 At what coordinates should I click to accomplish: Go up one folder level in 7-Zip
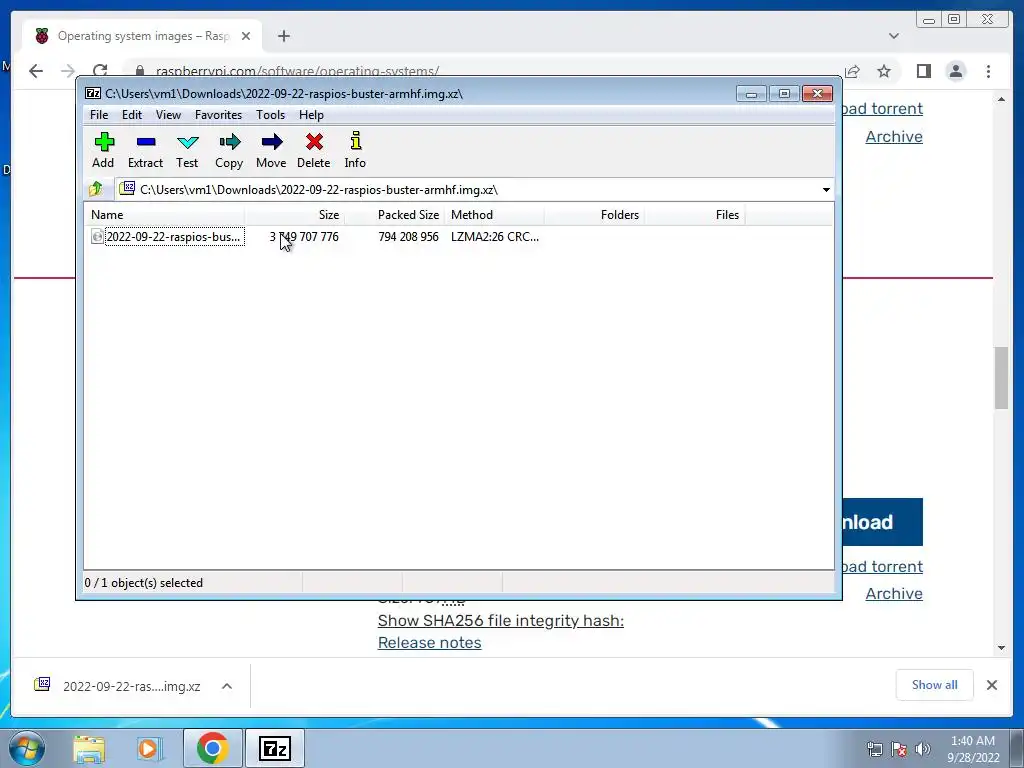coord(97,189)
